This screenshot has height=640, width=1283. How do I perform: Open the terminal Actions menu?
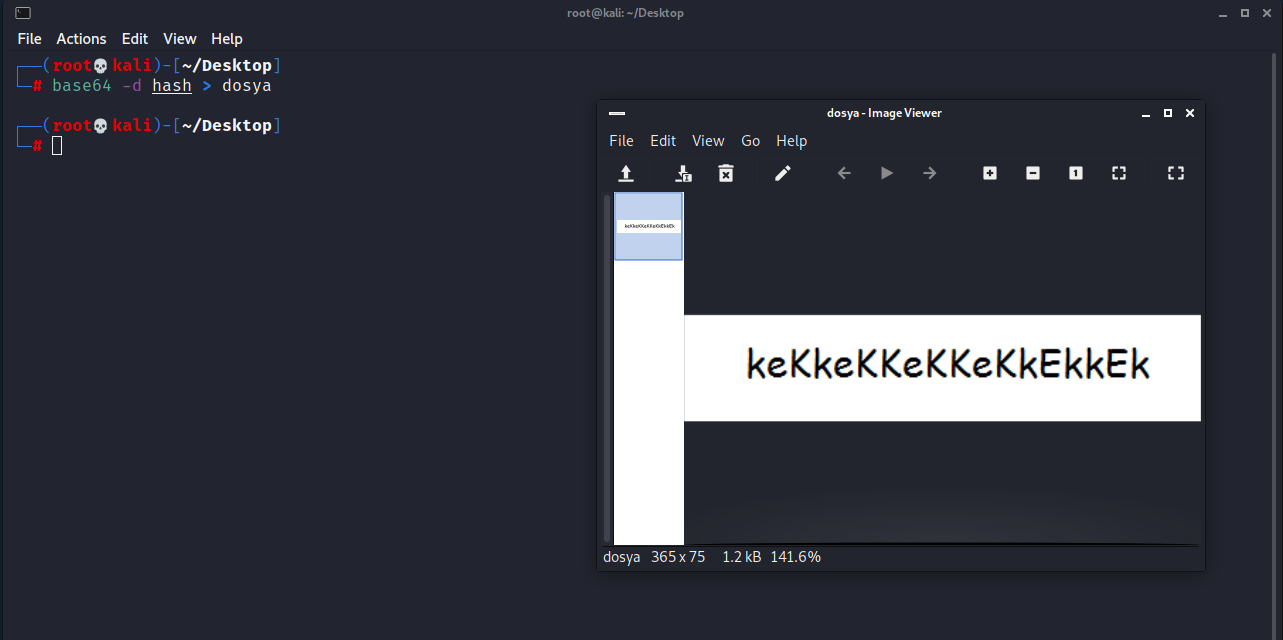tap(81, 38)
